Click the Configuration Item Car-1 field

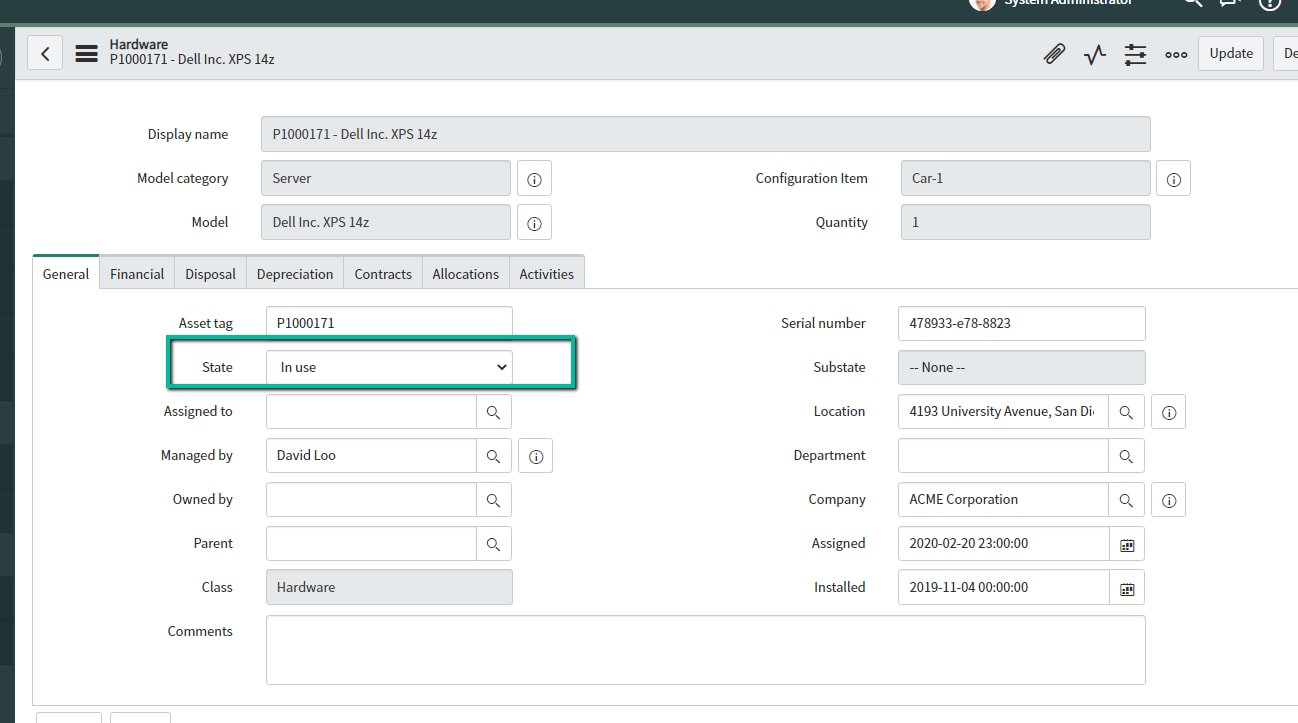1025,179
